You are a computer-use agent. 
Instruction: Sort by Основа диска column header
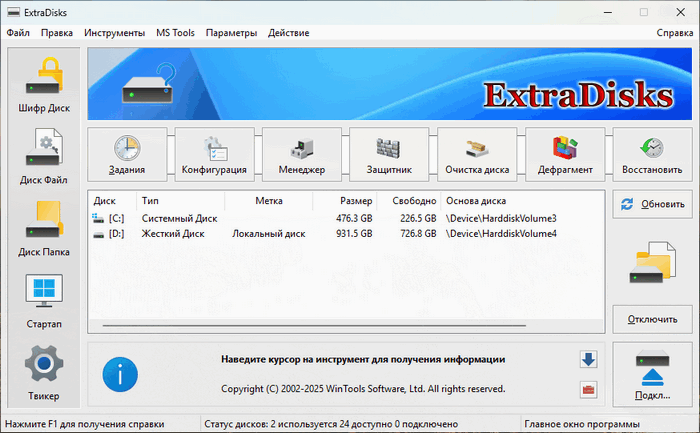click(522, 201)
